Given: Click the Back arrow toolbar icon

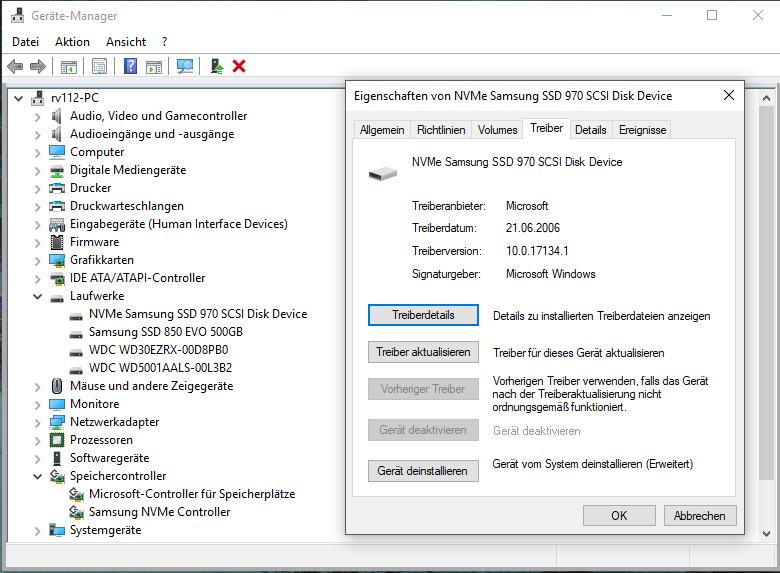Looking at the screenshot, I should [15, 66].
